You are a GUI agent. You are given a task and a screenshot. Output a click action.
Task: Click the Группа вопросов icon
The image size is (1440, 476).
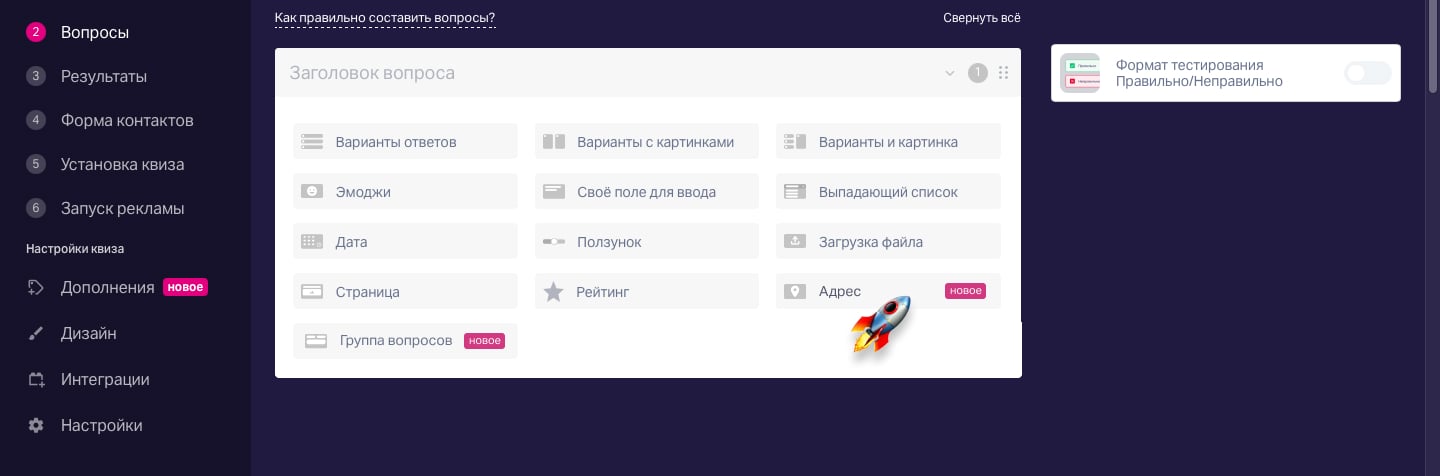316,341
